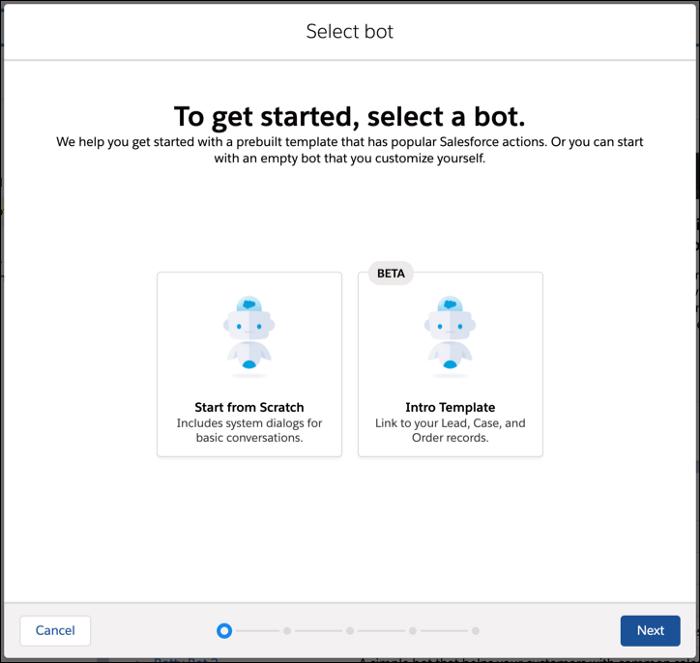Click the Start from Scratch bot icon

pyautogui.click(x=249, y=336)
